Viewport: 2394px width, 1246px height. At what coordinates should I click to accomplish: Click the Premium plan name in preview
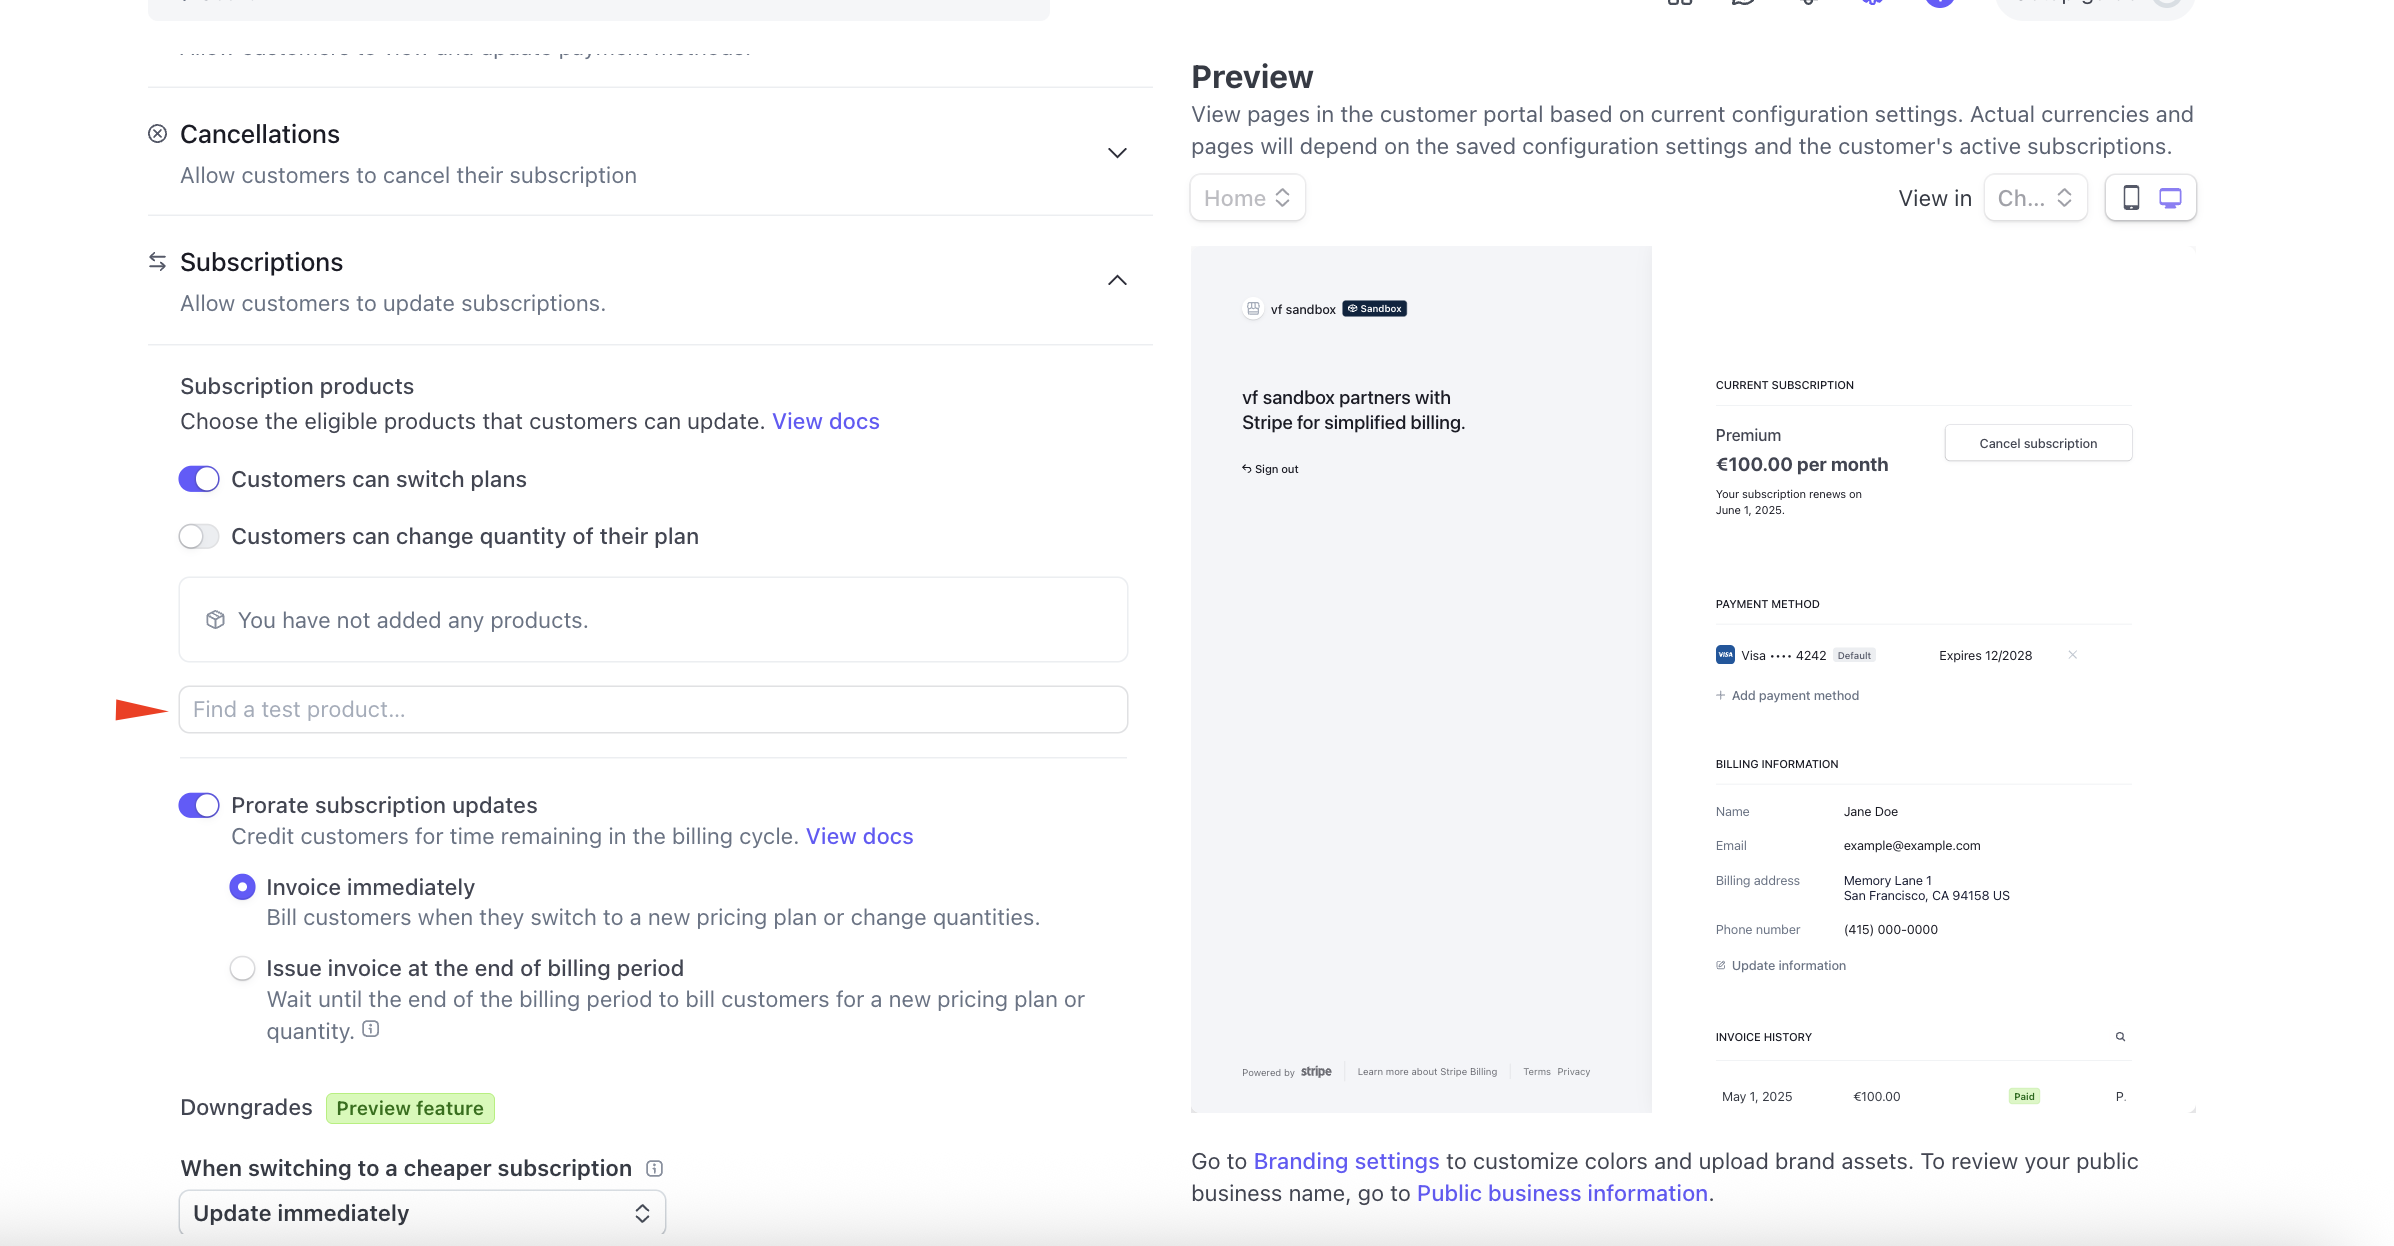pos(1748,435)
